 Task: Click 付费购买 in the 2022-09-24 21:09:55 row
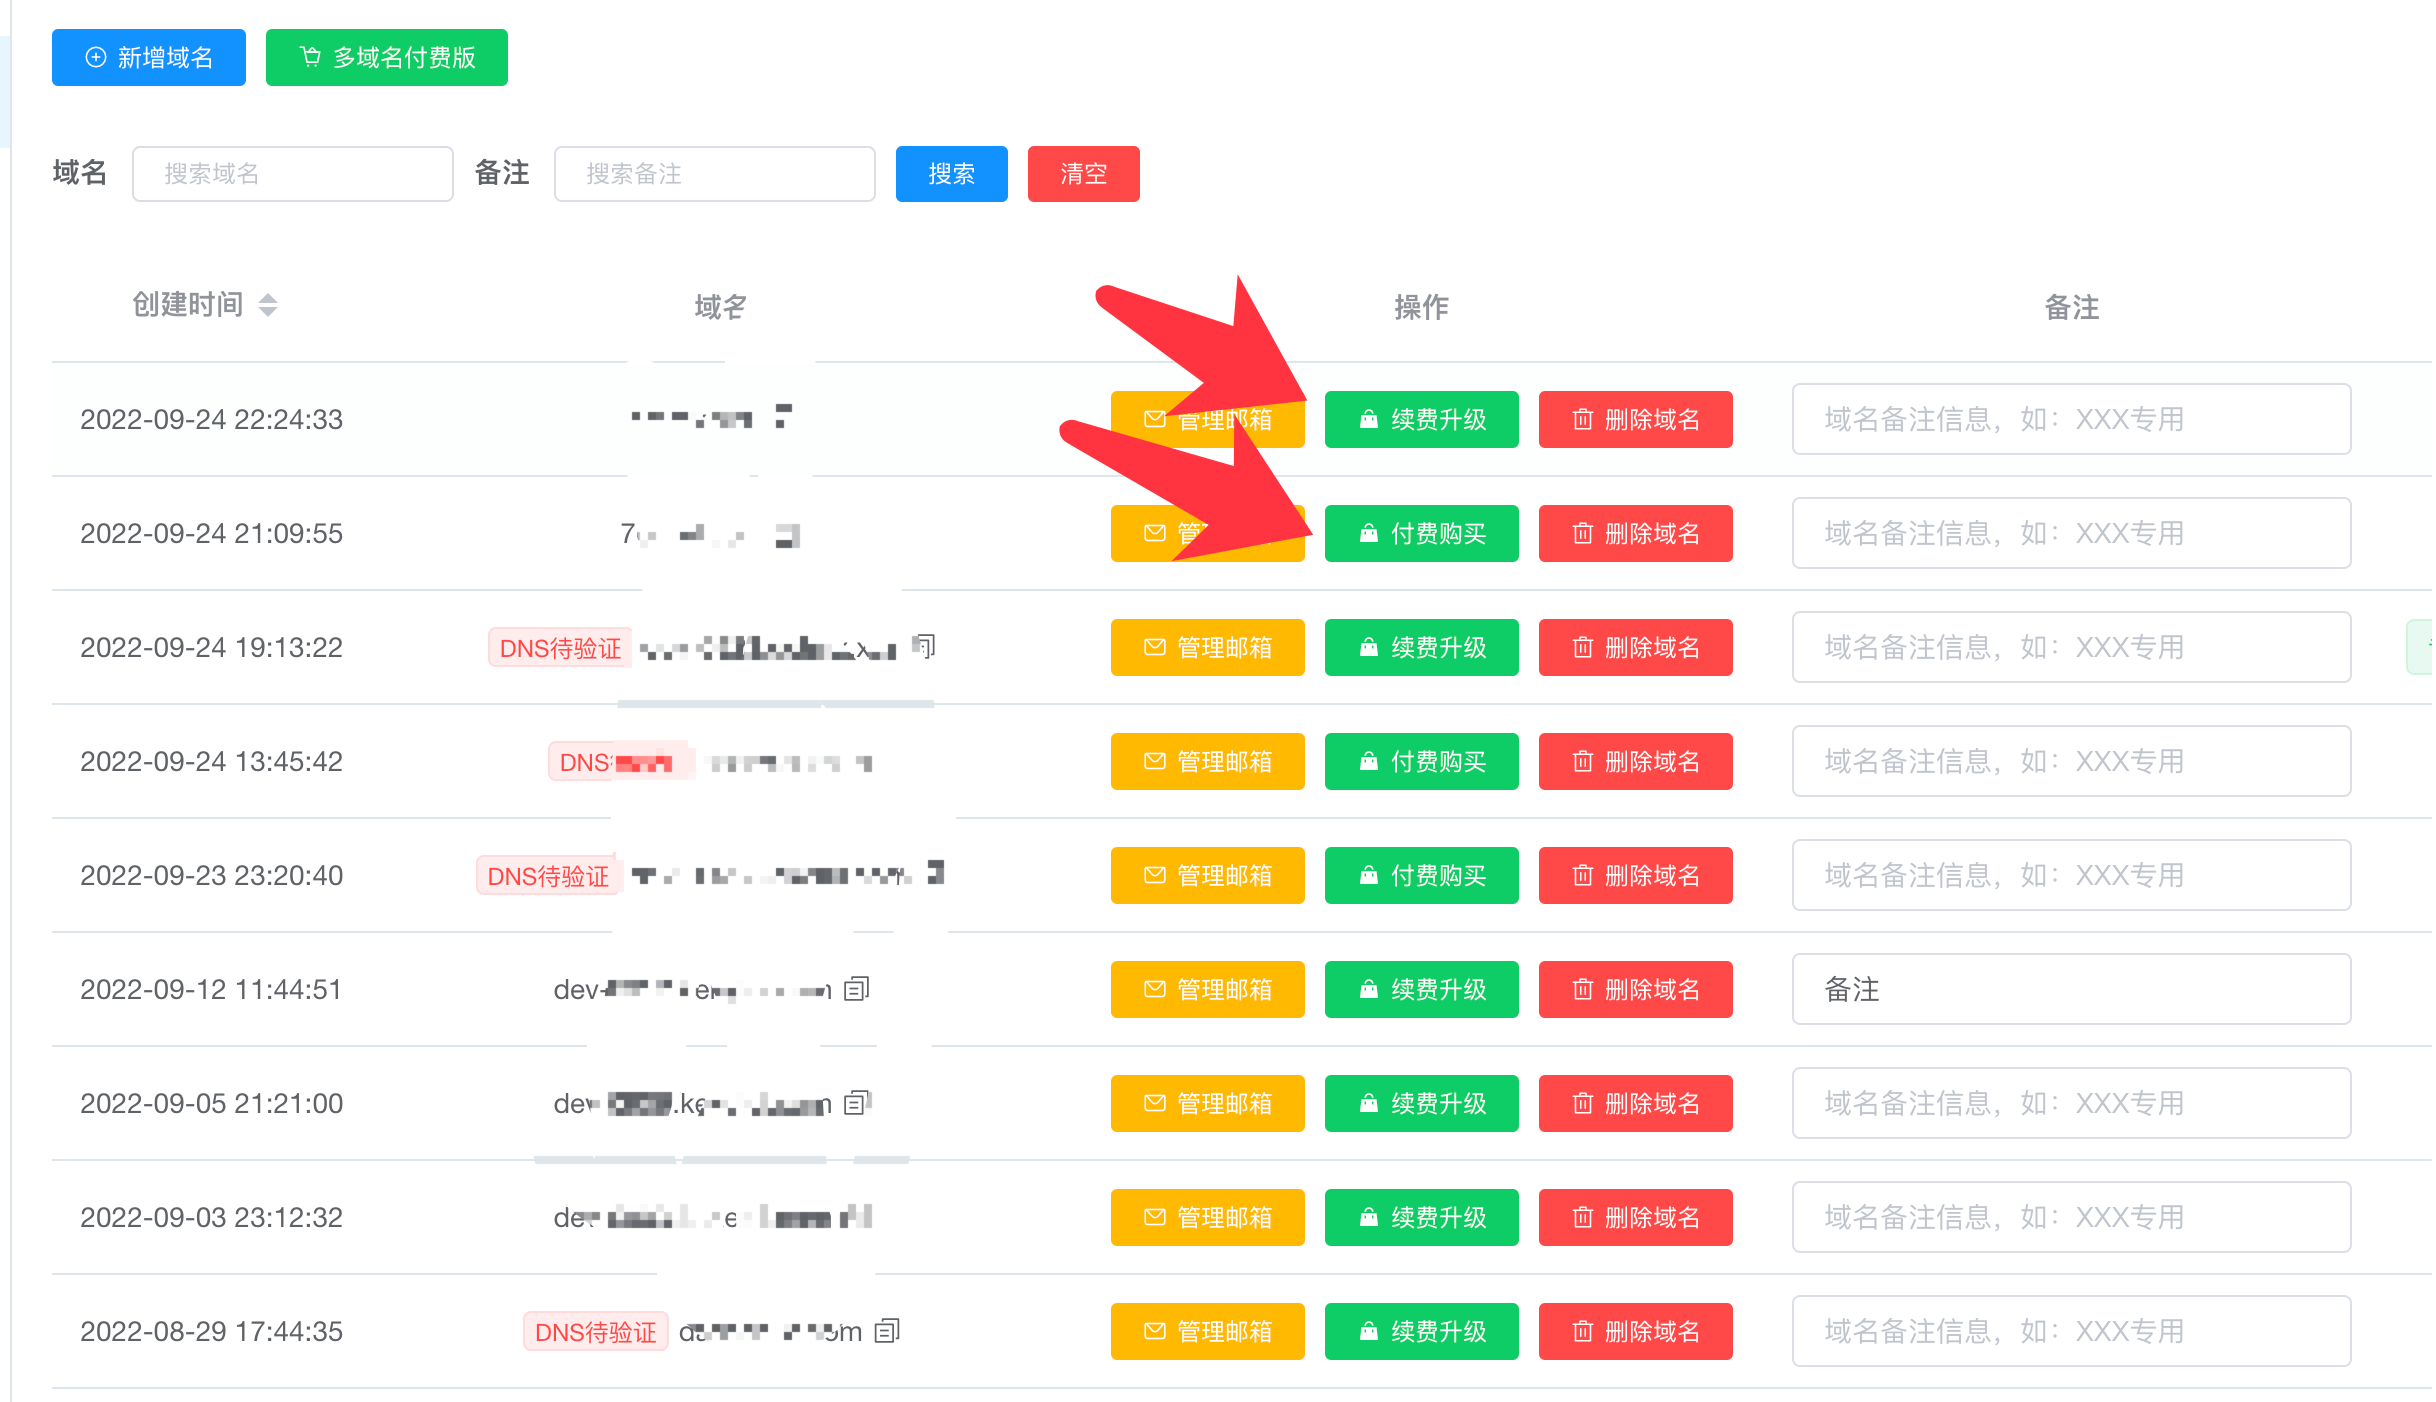pyautogui.click(x=1422, y=533)
